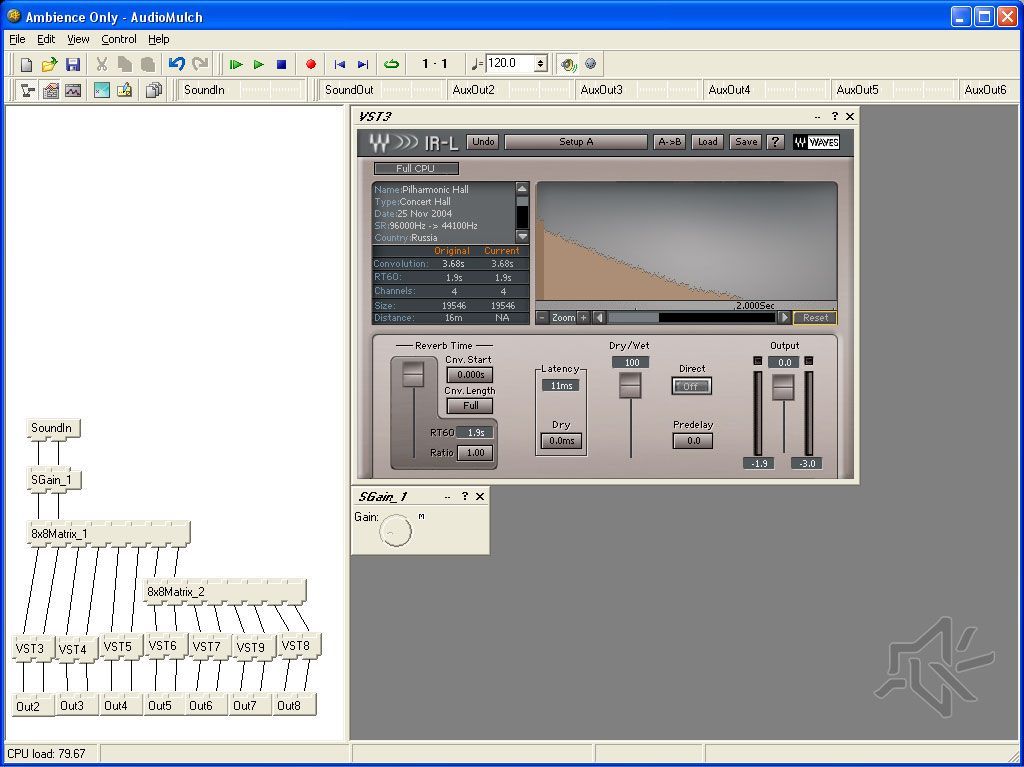Open the Save preset menu in IR-L

point(746,142)
